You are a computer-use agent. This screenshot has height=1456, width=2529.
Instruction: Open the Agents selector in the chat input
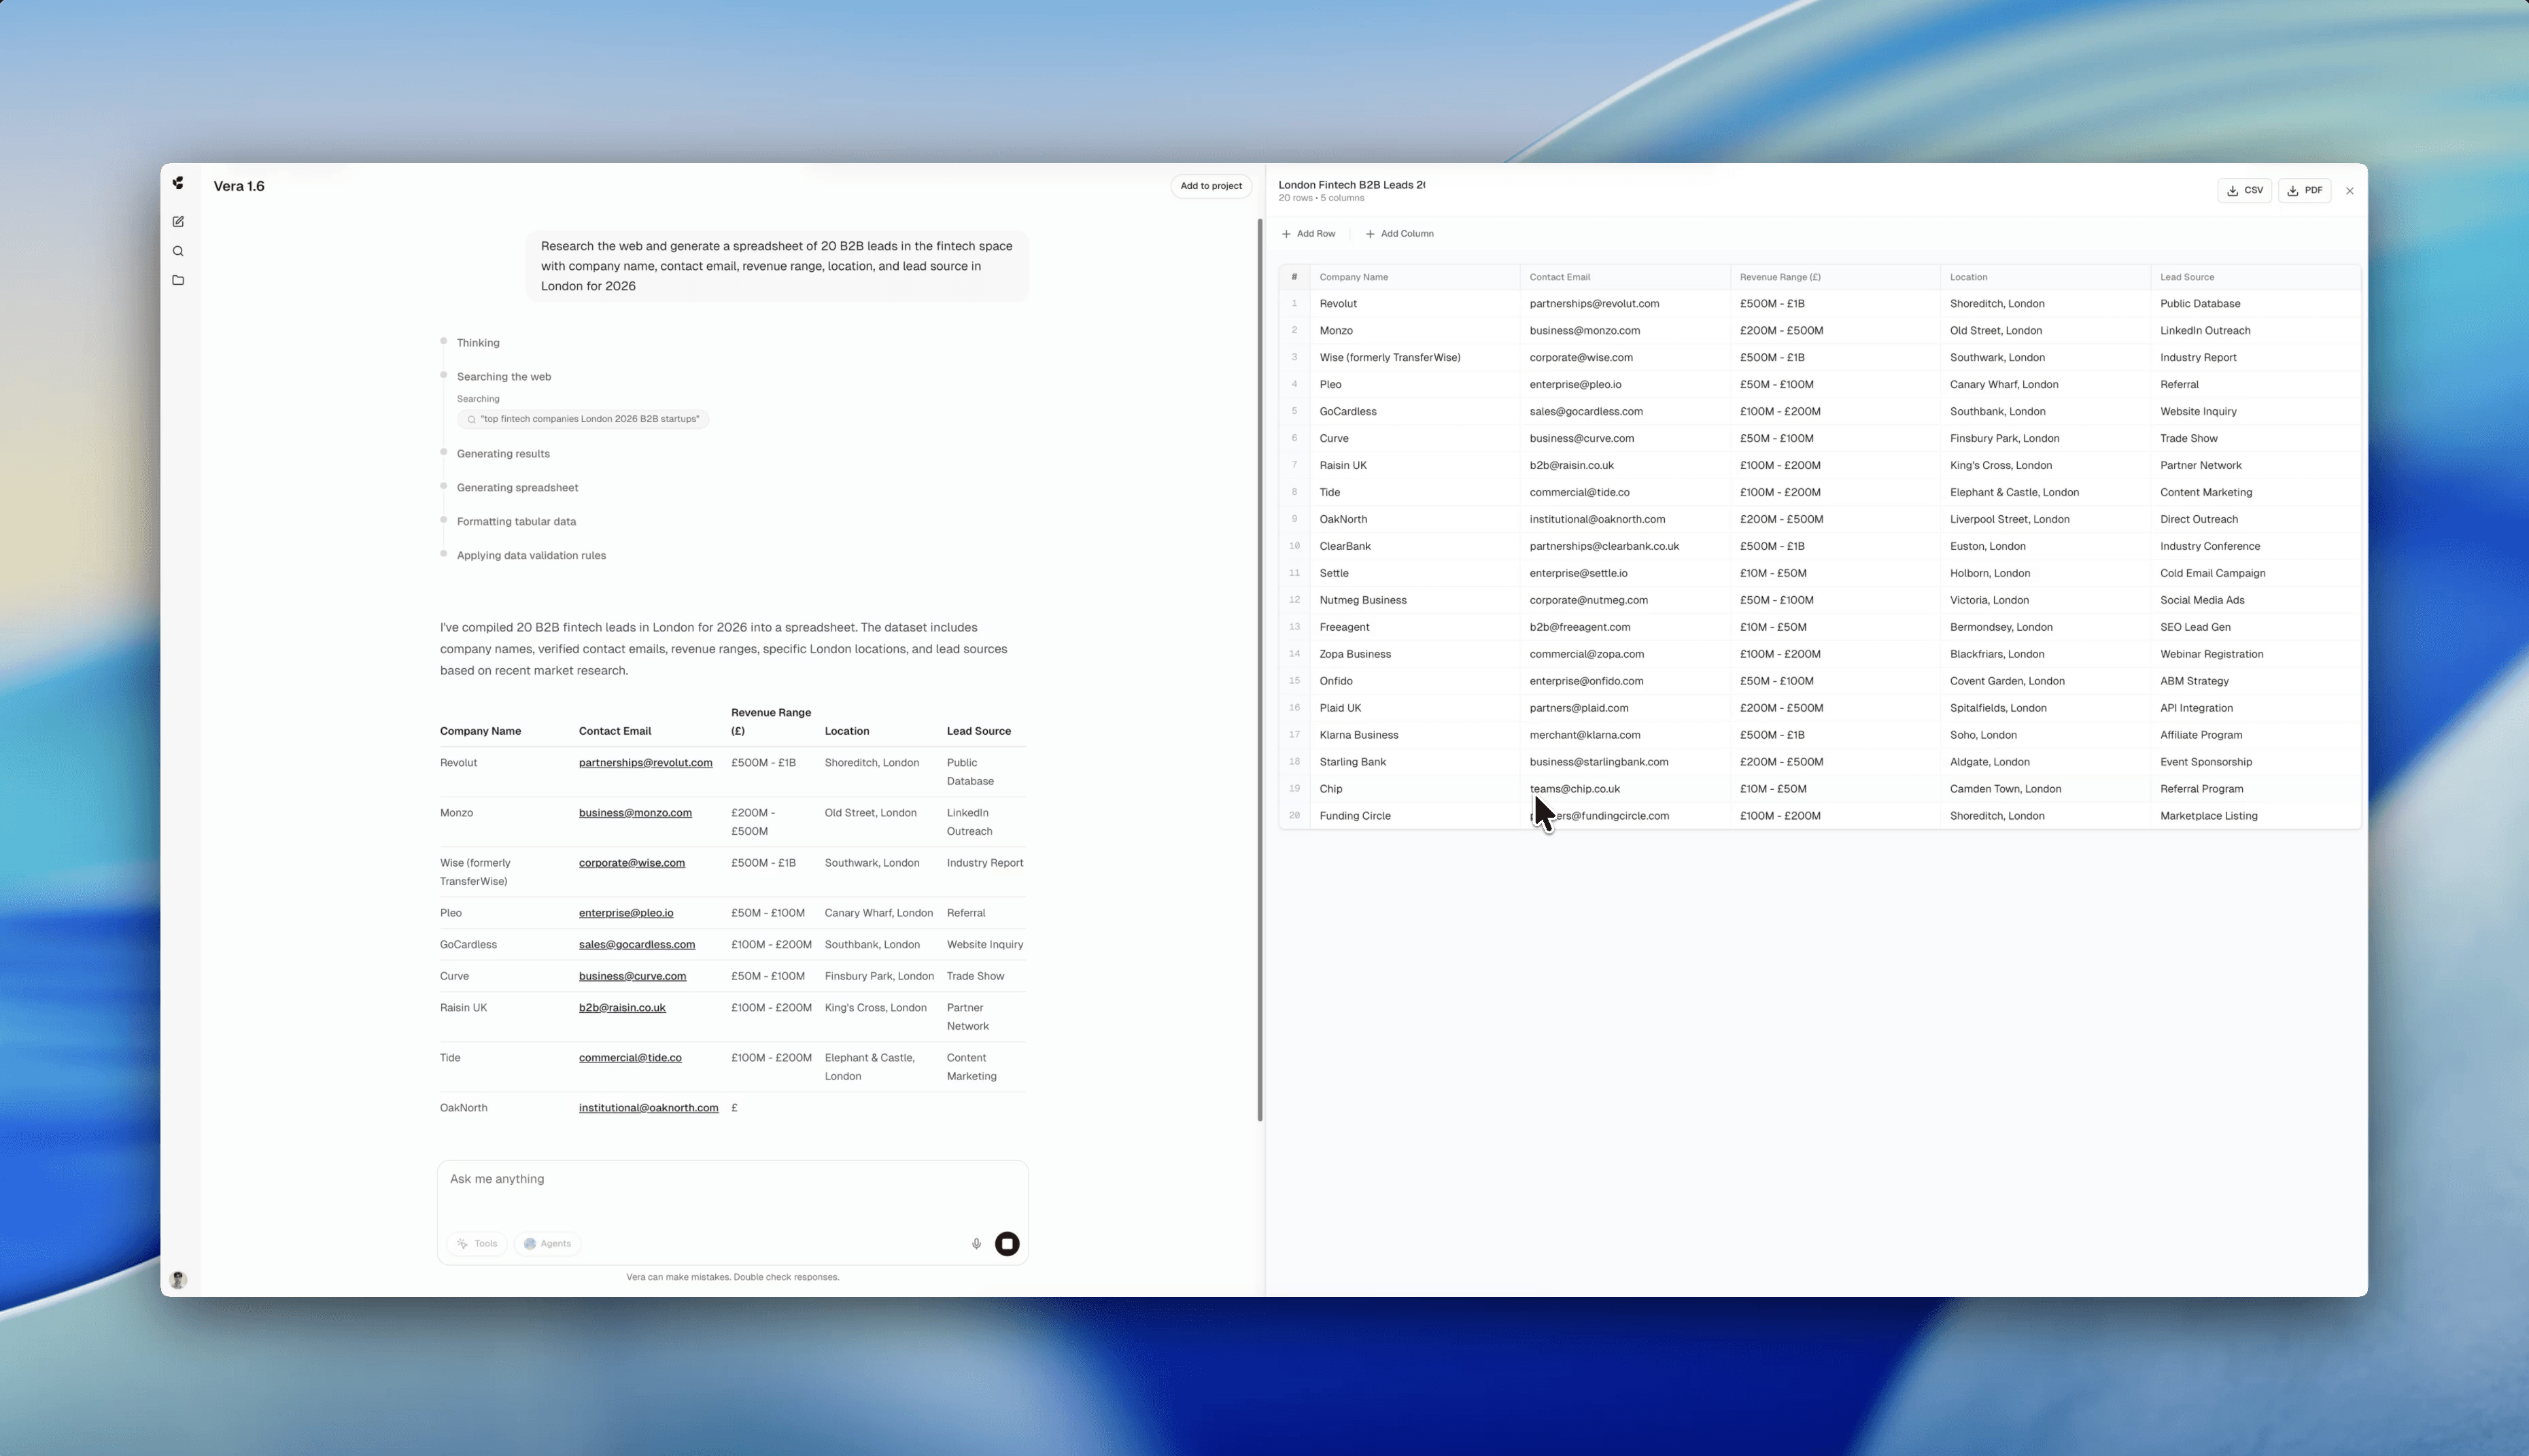(547, 1243)
